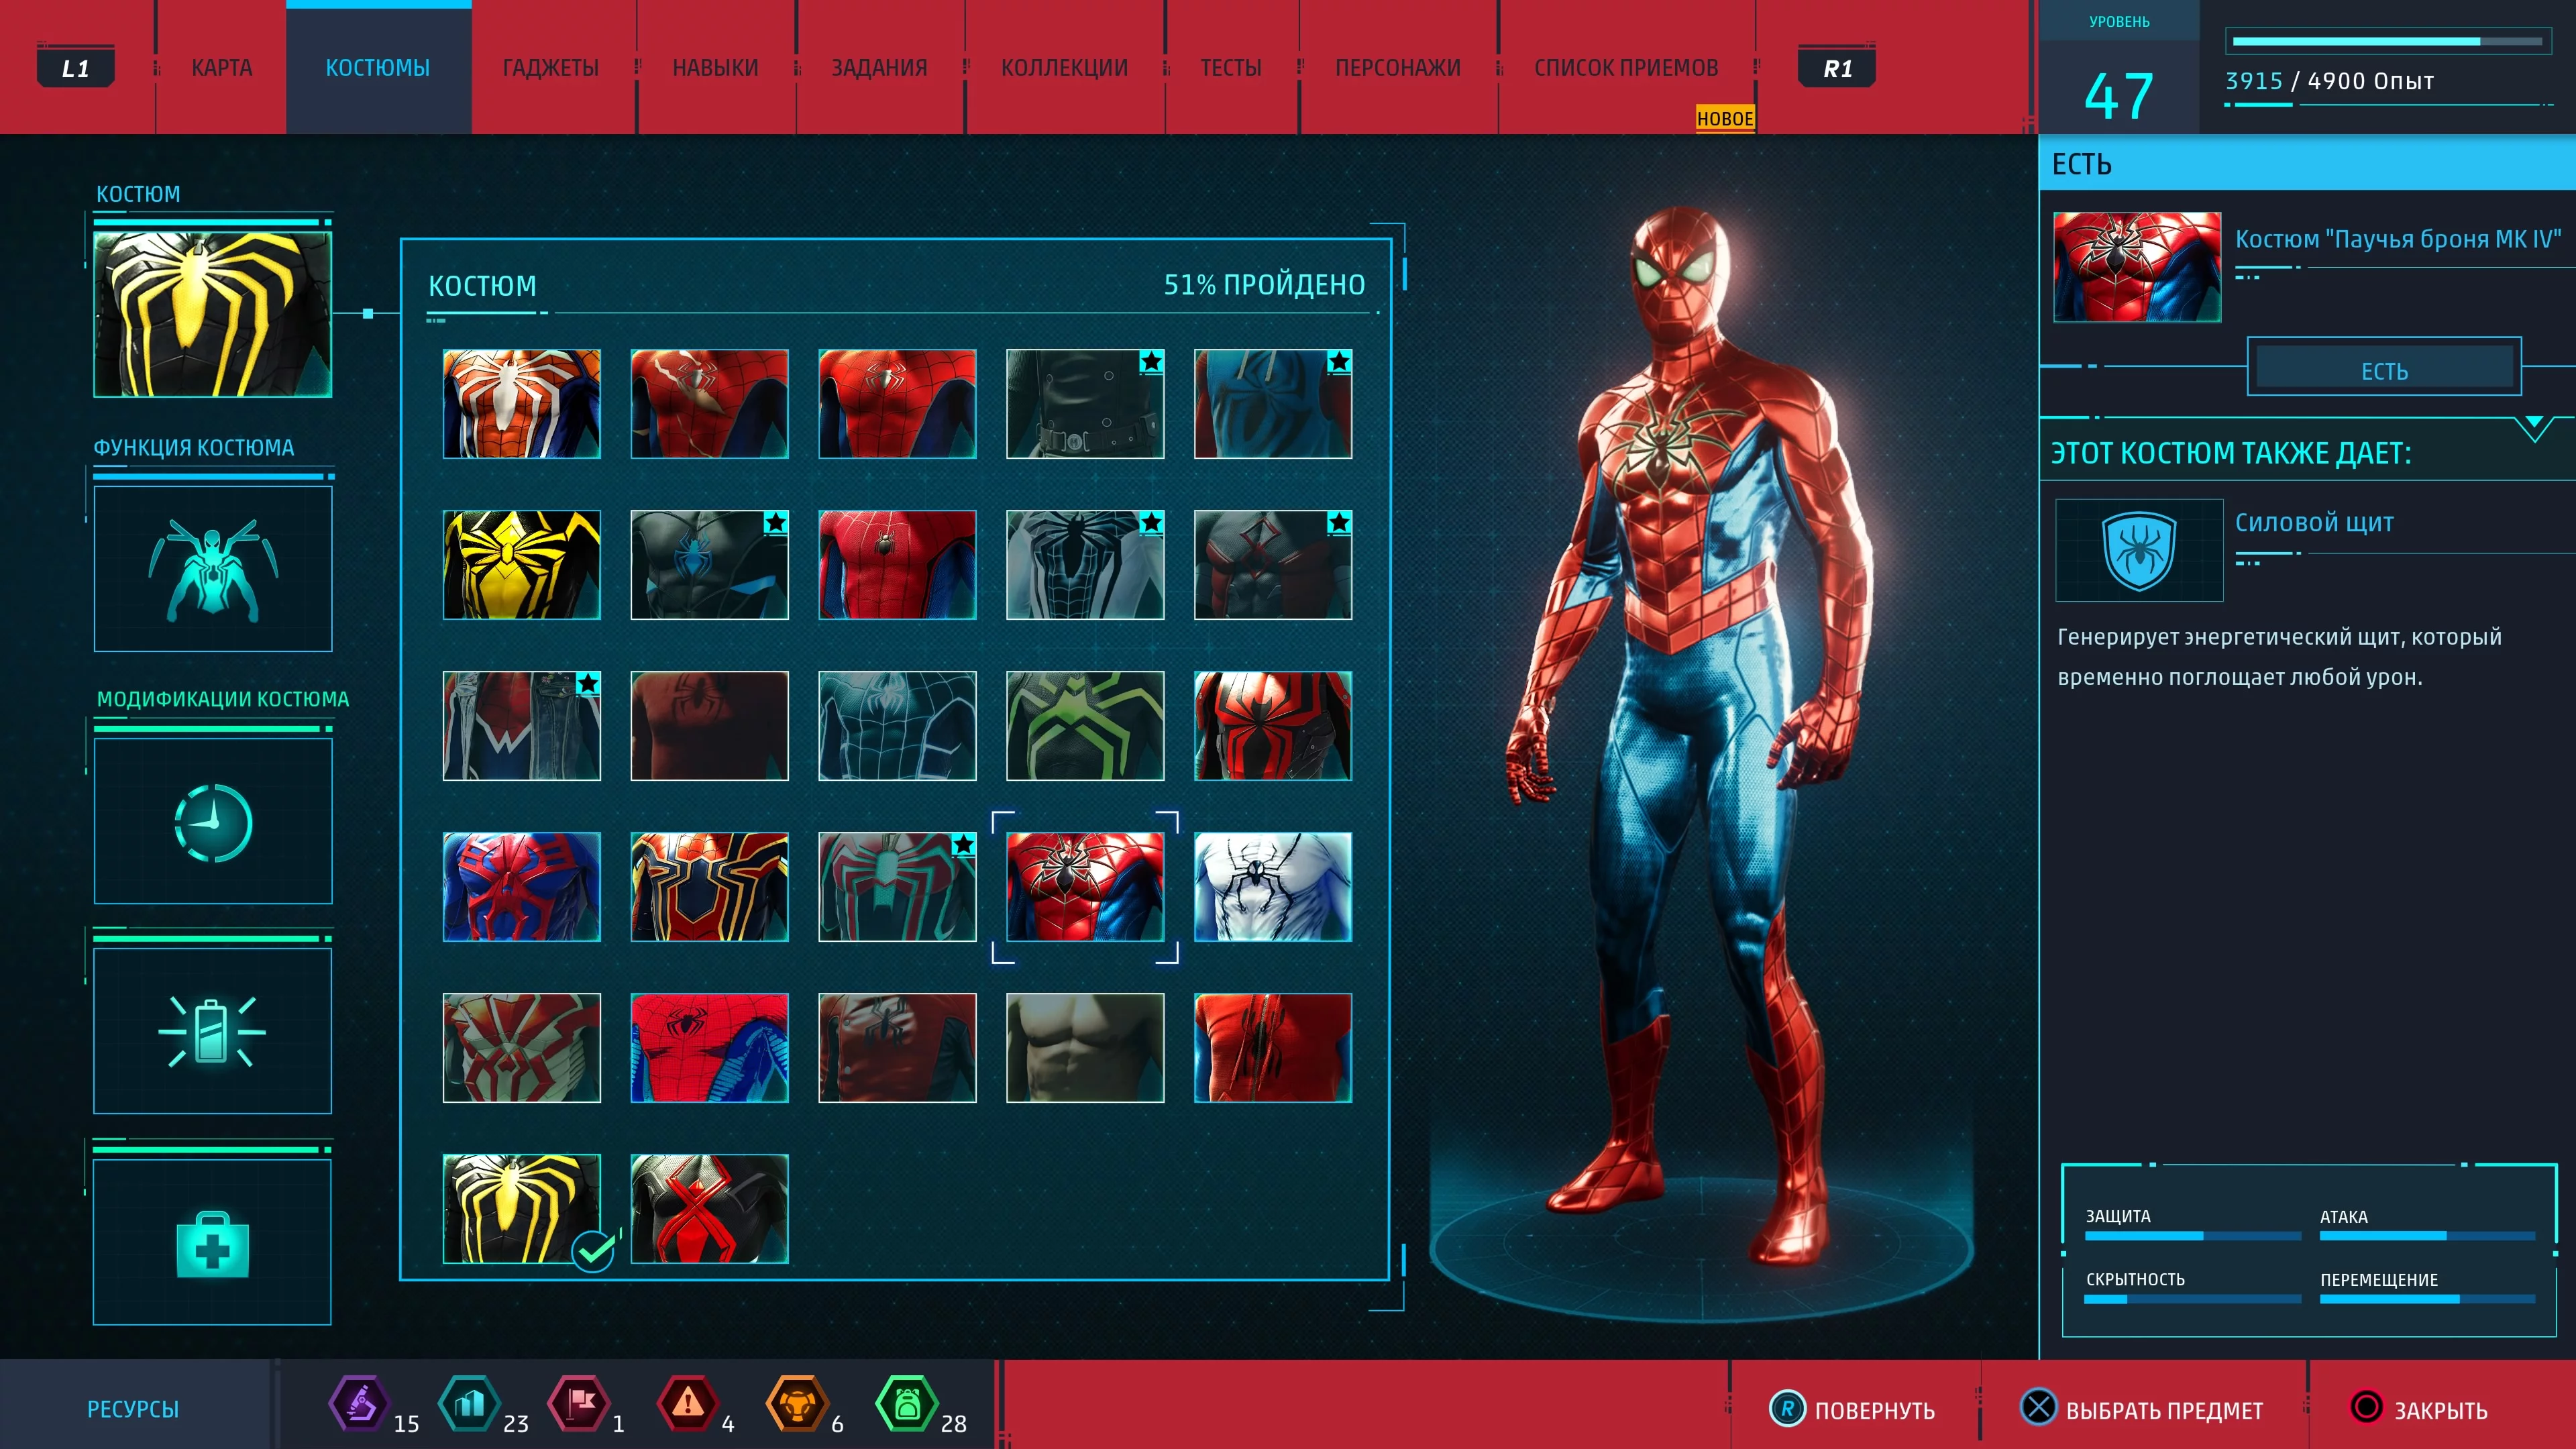Select the checkmarked yellow Anti-Ock suit thumbnail
Image resolution: width=2576 pixels, height=1449 pixels.
click(x=522, y=1209)
